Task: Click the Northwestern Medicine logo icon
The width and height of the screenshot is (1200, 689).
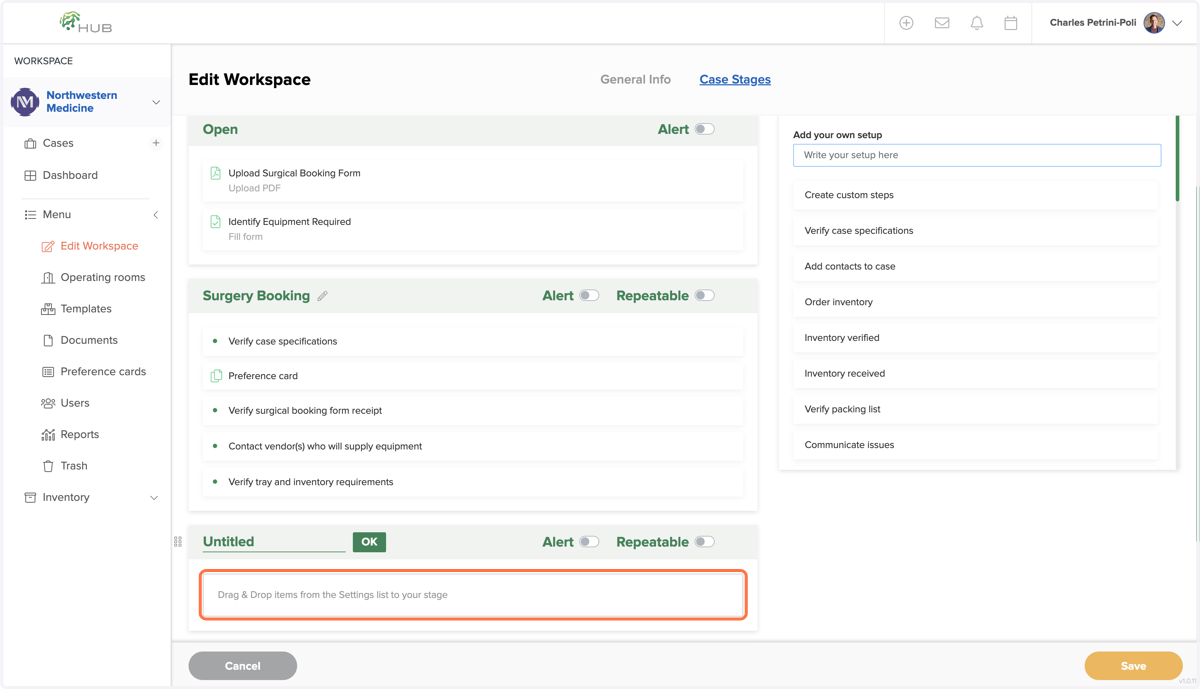Action: [25, 102]
